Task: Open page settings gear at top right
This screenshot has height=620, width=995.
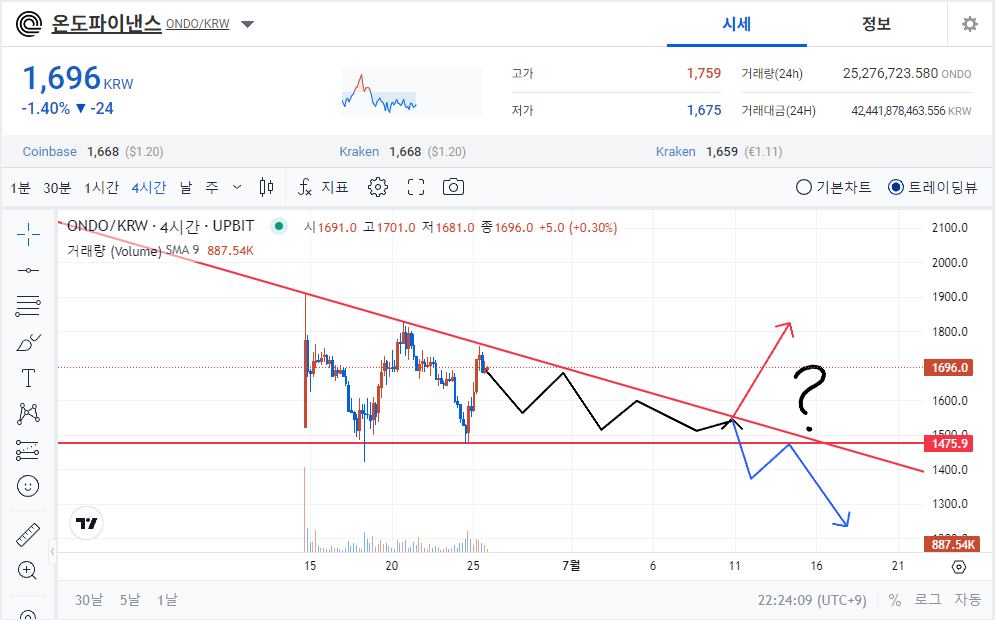Action: click(970, 24)
